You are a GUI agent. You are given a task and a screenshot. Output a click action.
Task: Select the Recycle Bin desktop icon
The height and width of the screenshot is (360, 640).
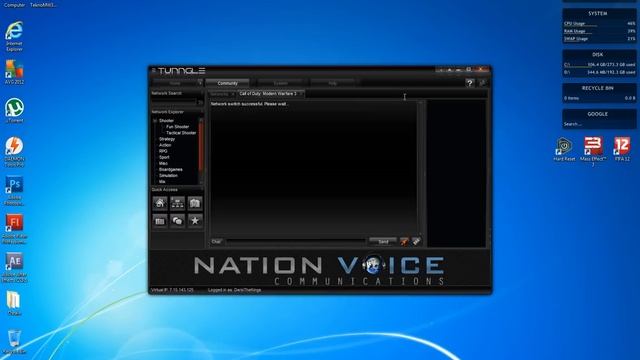14,342
